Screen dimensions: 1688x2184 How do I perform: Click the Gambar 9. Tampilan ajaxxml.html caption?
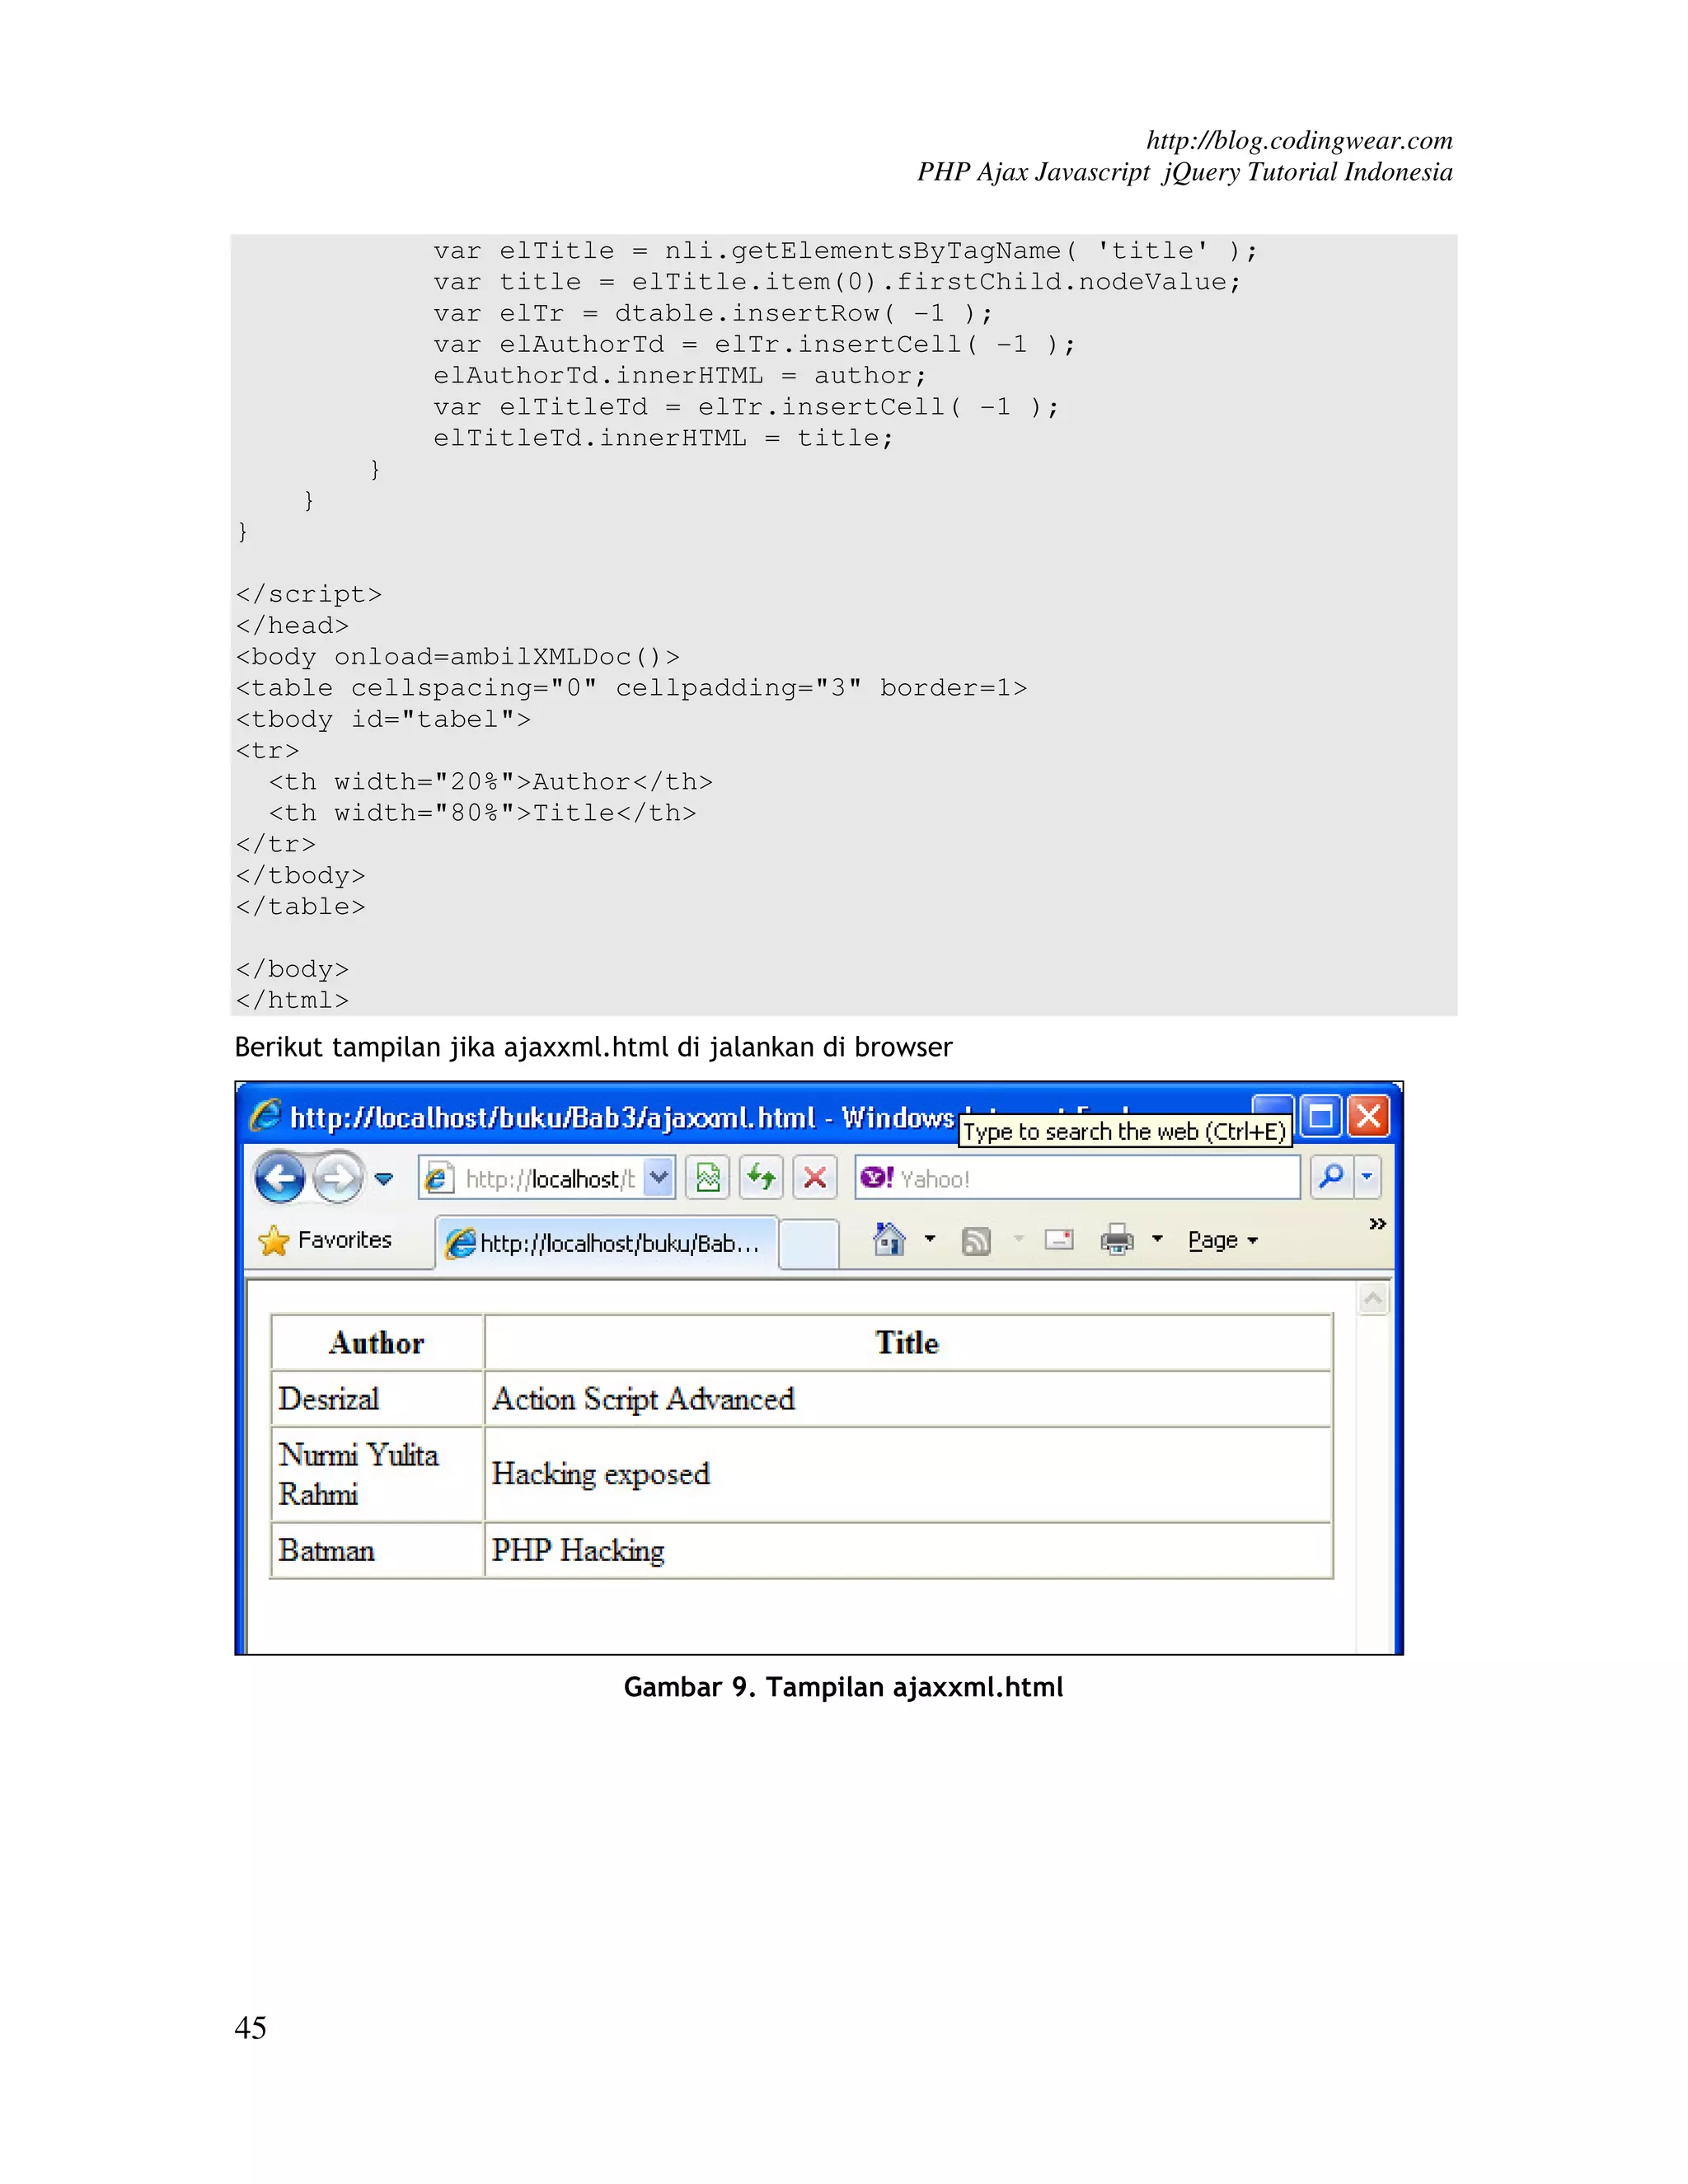[843, 1687]
